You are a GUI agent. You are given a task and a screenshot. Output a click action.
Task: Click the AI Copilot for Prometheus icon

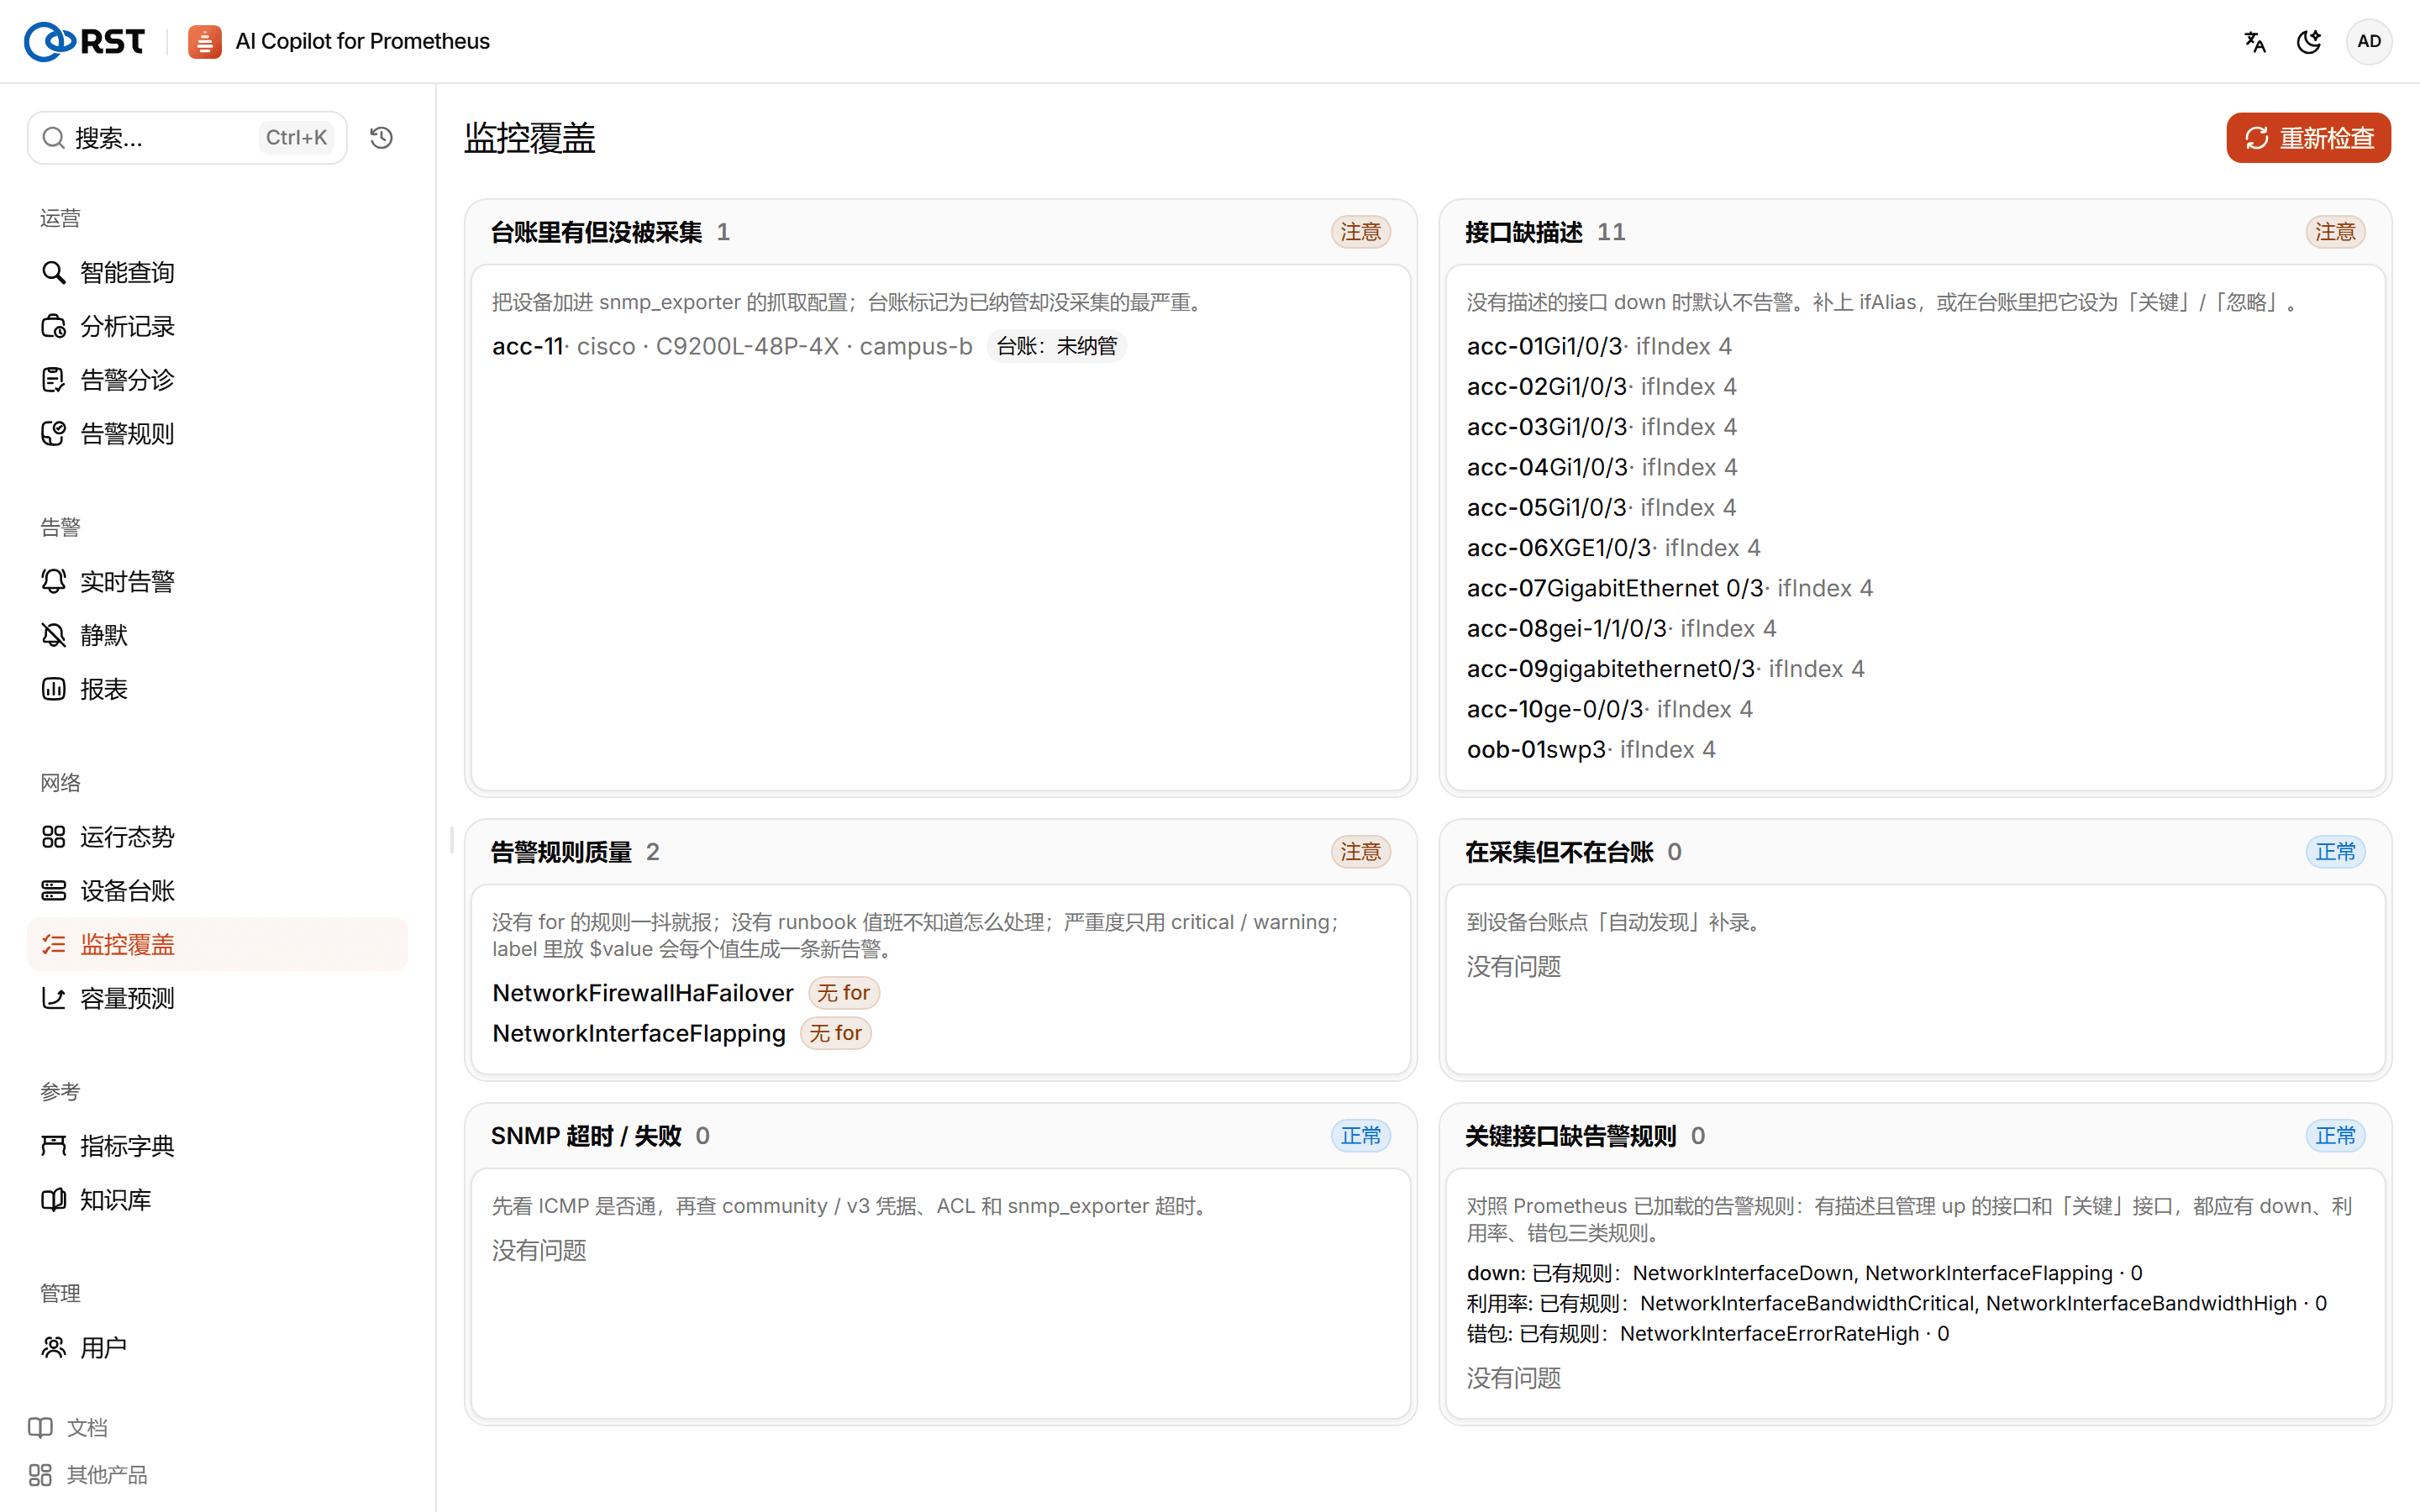pos(204,41)
